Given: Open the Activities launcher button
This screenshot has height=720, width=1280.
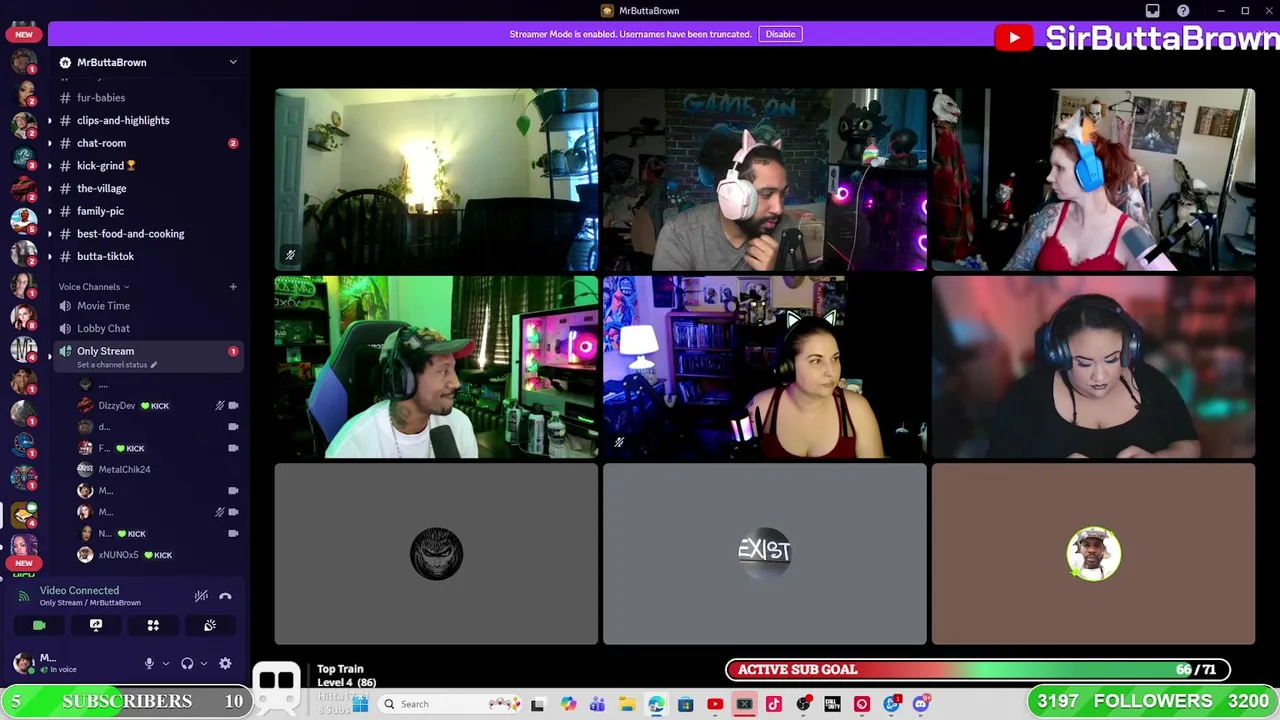Looking at the screenshot, I should coord(153,625).
